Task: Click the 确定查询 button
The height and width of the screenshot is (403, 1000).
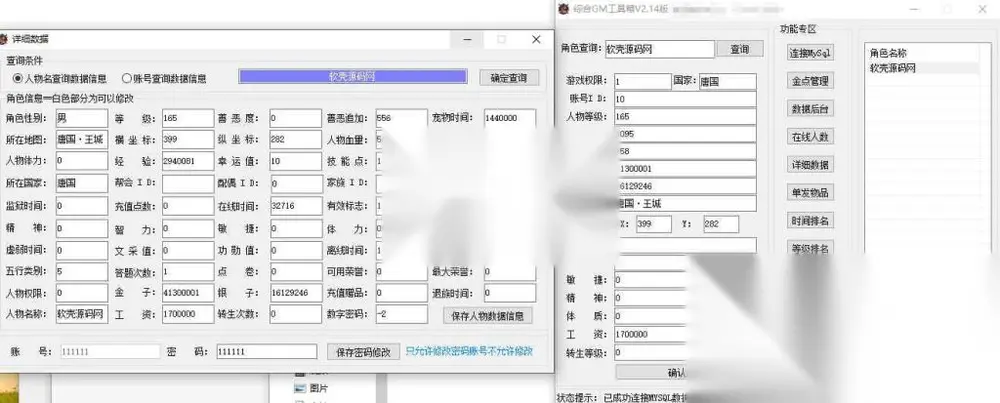Action: [x=509, y=78]
